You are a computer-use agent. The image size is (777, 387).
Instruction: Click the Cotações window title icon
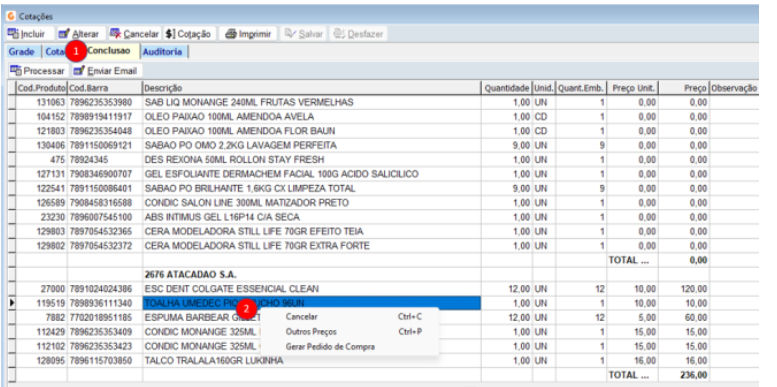click(11, 16)
